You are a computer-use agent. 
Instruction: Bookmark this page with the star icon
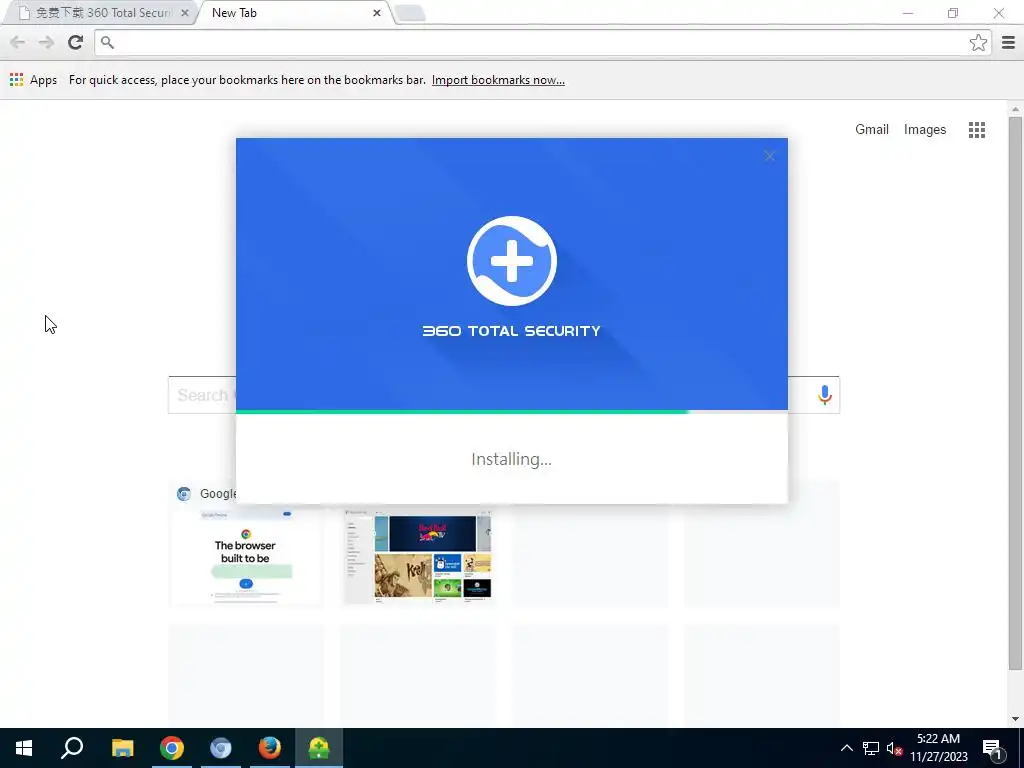point(978,42)
